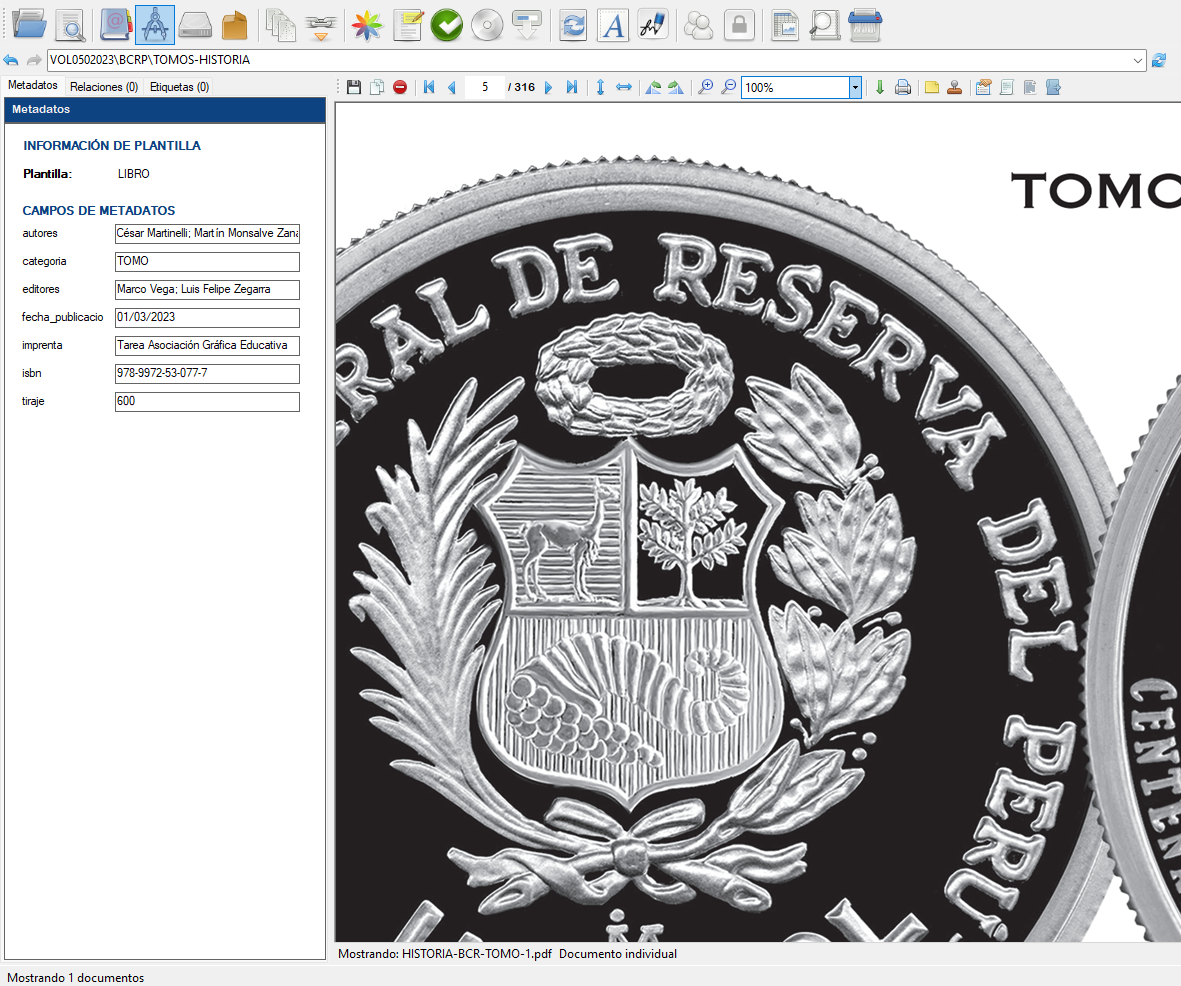Screen dimensions: 1181x986
Task: Fit the page to window width
Action: tap(623, 87)
